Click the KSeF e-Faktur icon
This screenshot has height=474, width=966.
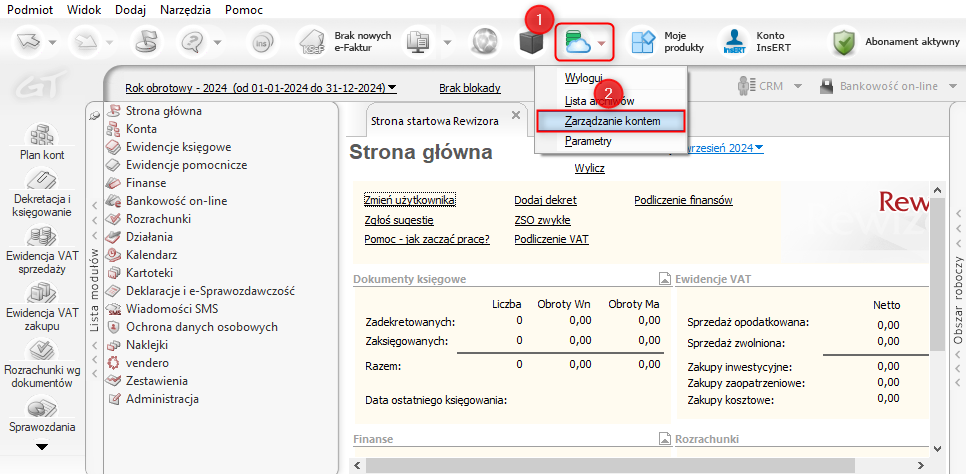(x=313, y=43)
